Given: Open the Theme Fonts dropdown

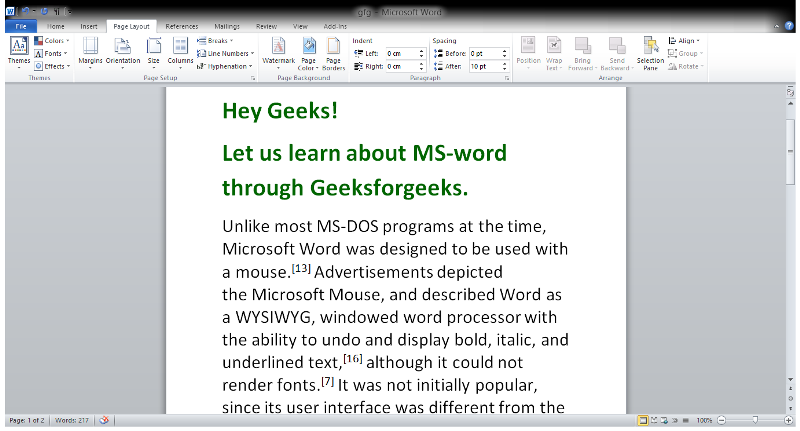Looking at the screenshot, I should [x=51, y=53].
